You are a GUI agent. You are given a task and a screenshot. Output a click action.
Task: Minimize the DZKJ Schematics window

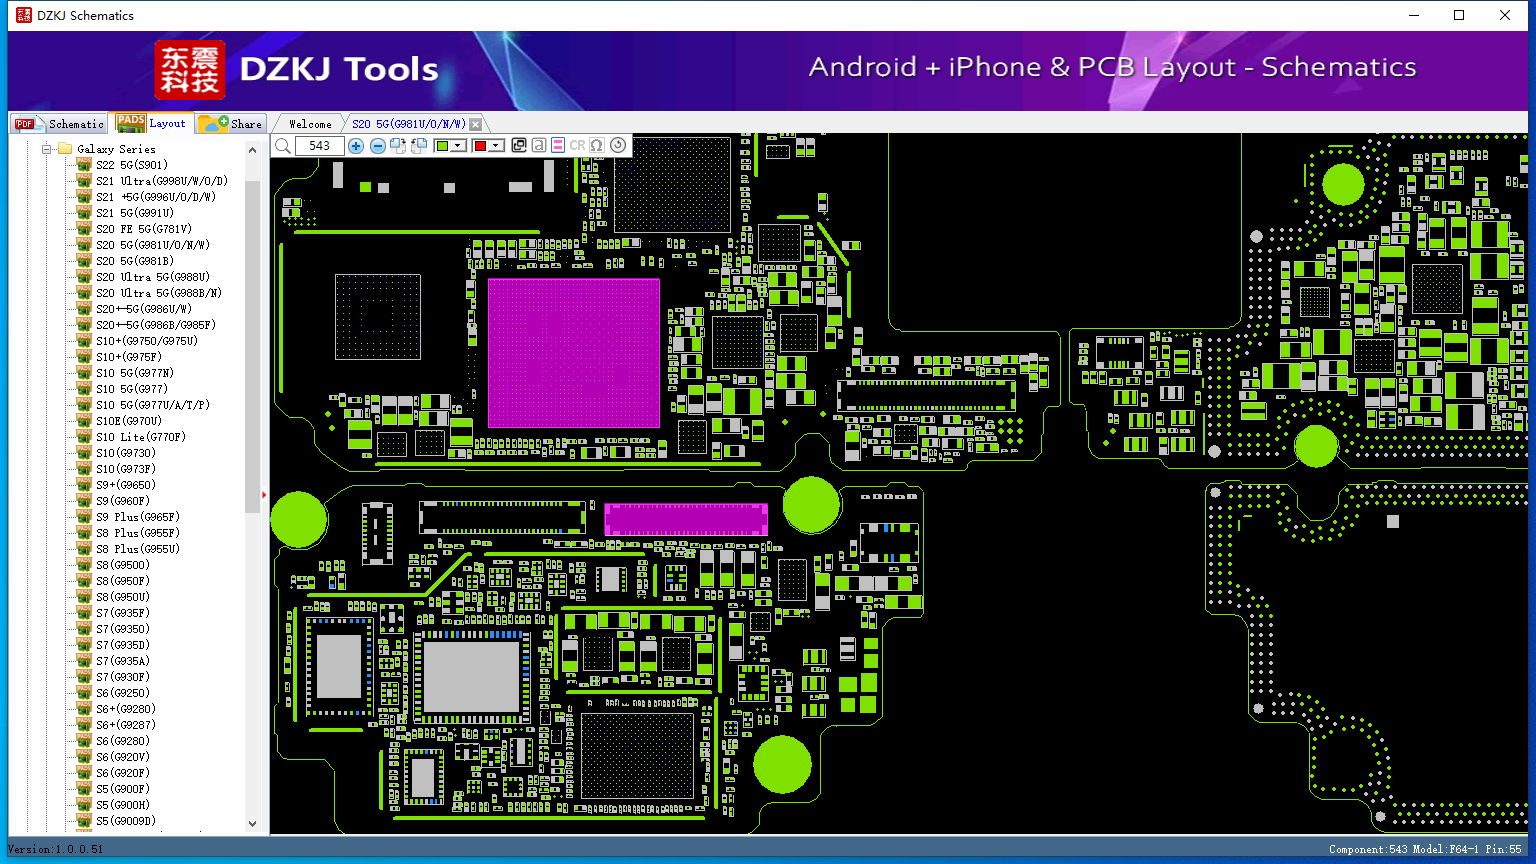[x=1414, y=15]
